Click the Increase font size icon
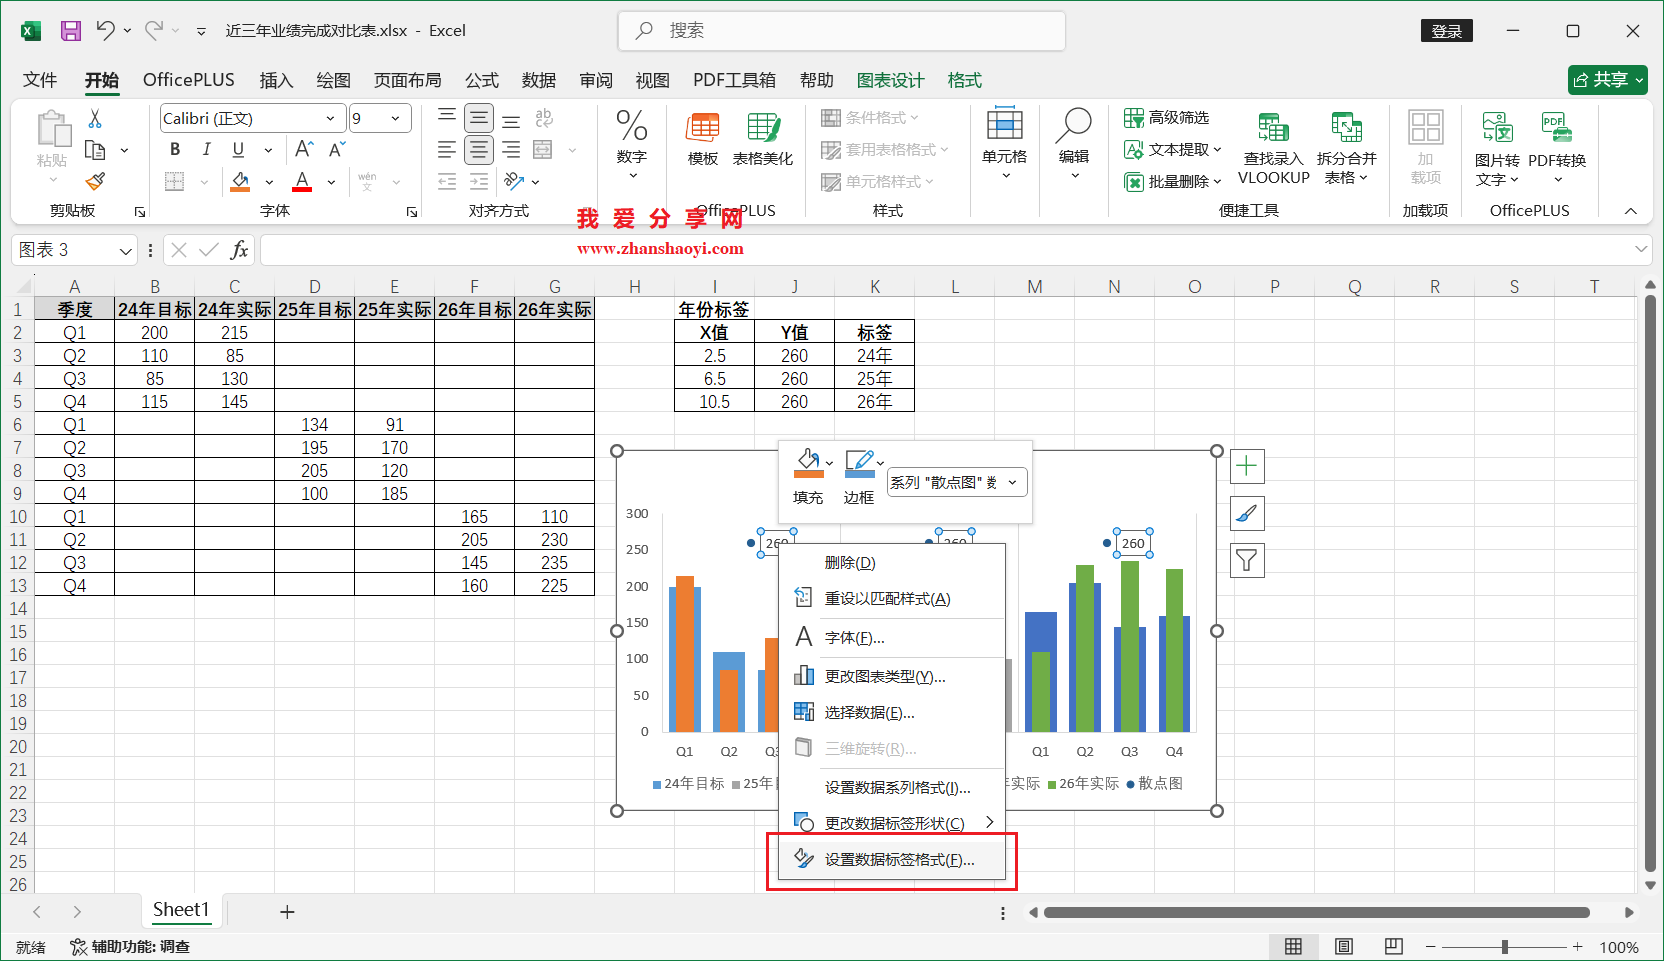This screenshot has width=1664, height=961. pos(305,149)
